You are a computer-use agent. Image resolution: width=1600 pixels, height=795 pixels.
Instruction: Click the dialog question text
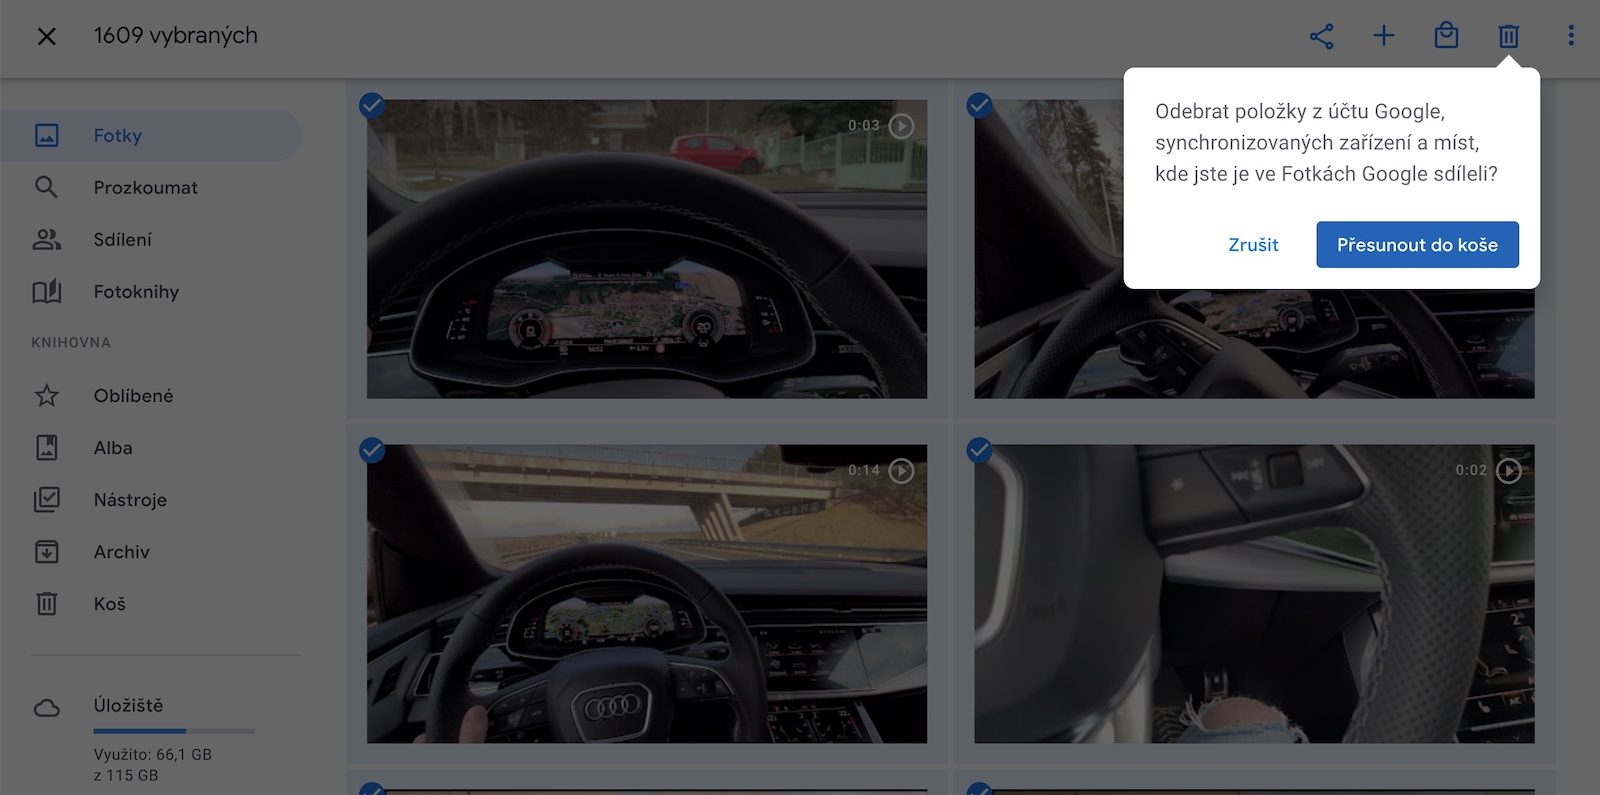pos(1326,143)
